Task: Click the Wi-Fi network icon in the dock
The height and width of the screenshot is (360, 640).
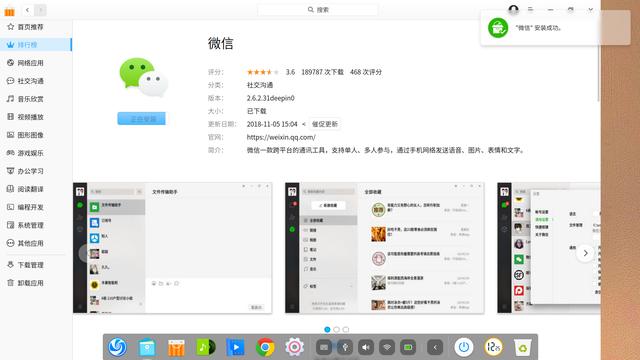Action: click(x=387, y=347)
